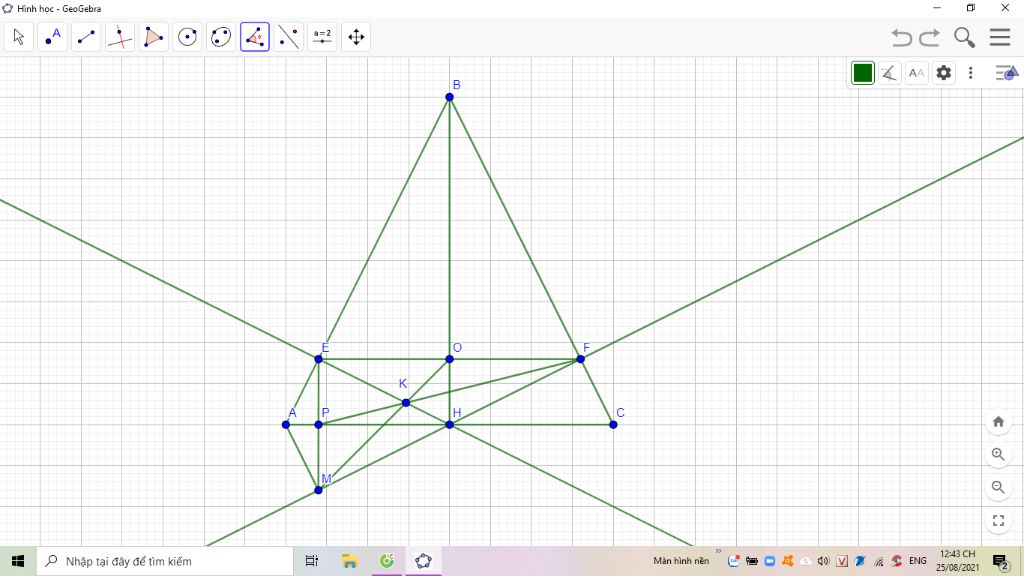Select point O on segment EF

pyautogui.click(x=449, y=359)
